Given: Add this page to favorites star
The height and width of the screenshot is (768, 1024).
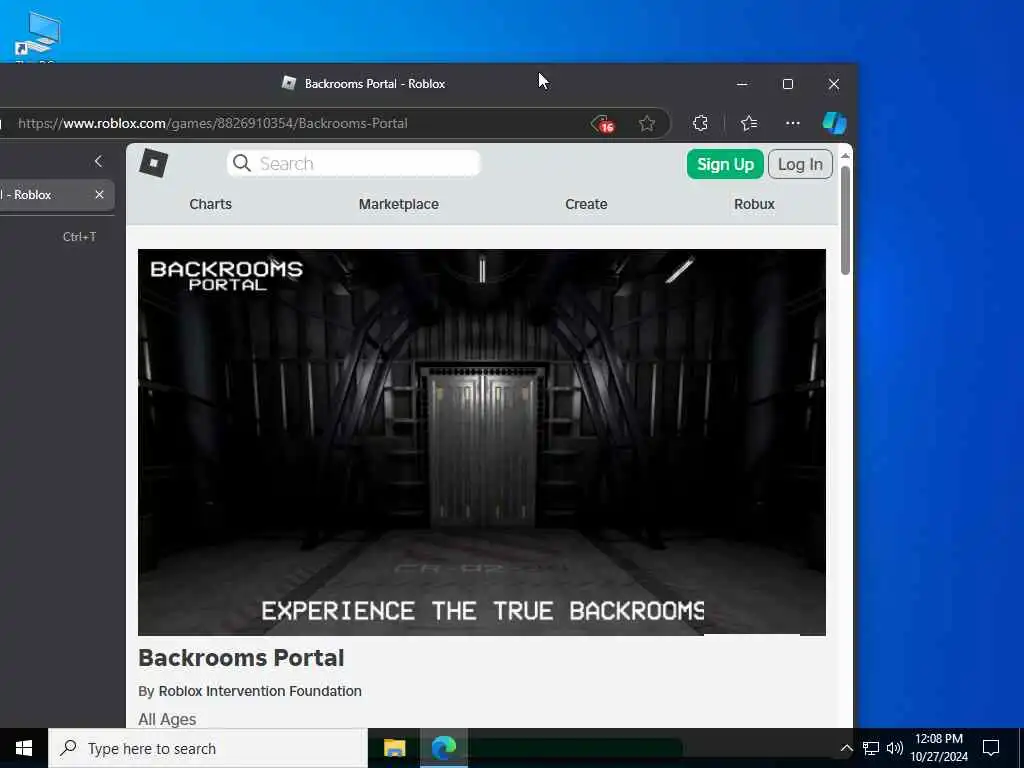Looking at the screenshot, I should (x=647, y=123).
